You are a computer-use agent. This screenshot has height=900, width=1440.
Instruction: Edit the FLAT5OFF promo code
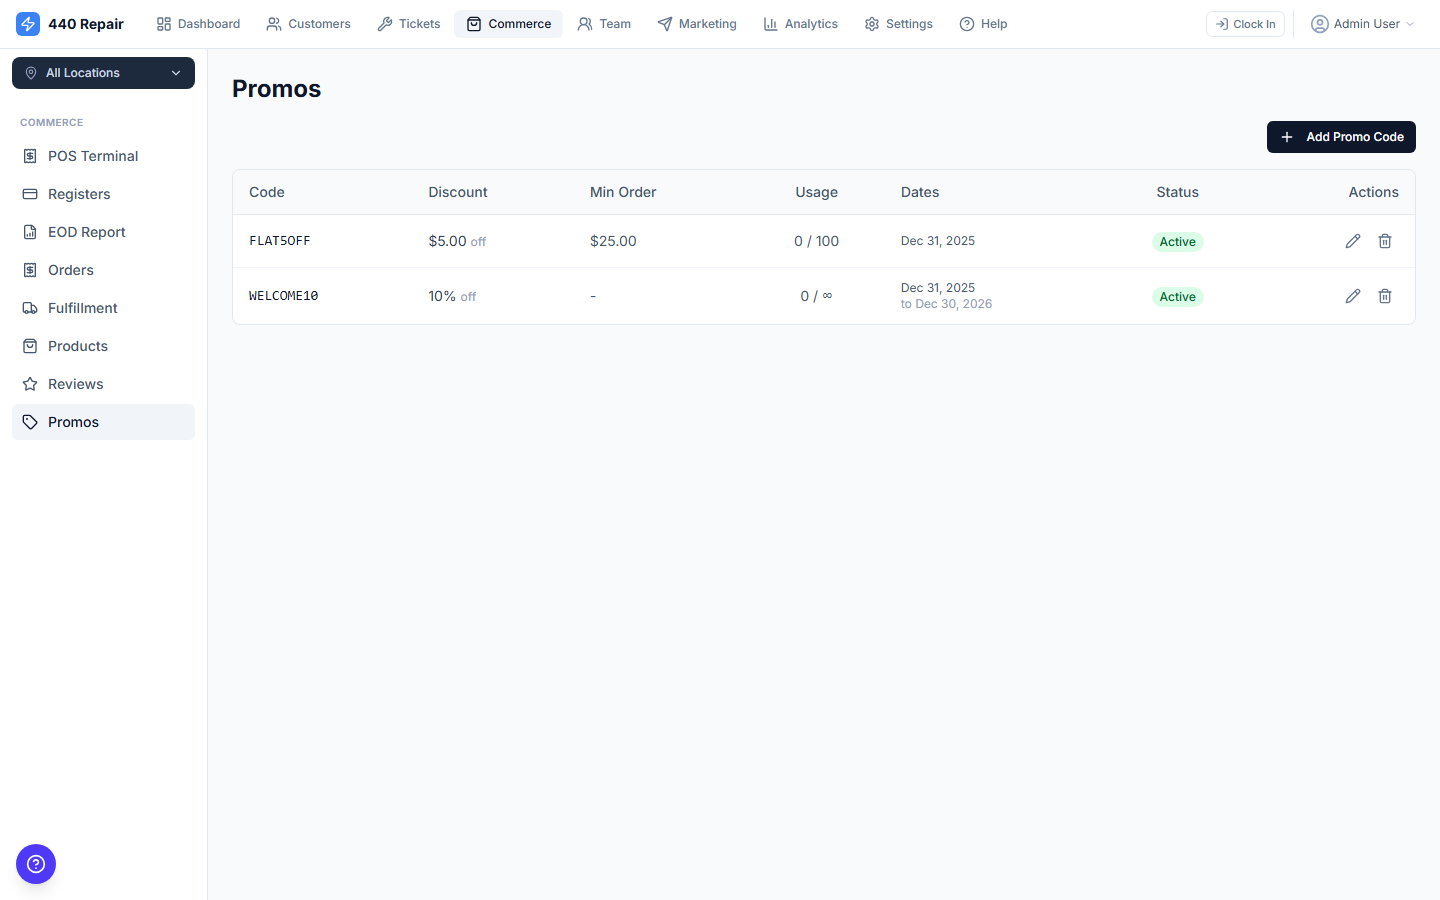coord(1353,241)
